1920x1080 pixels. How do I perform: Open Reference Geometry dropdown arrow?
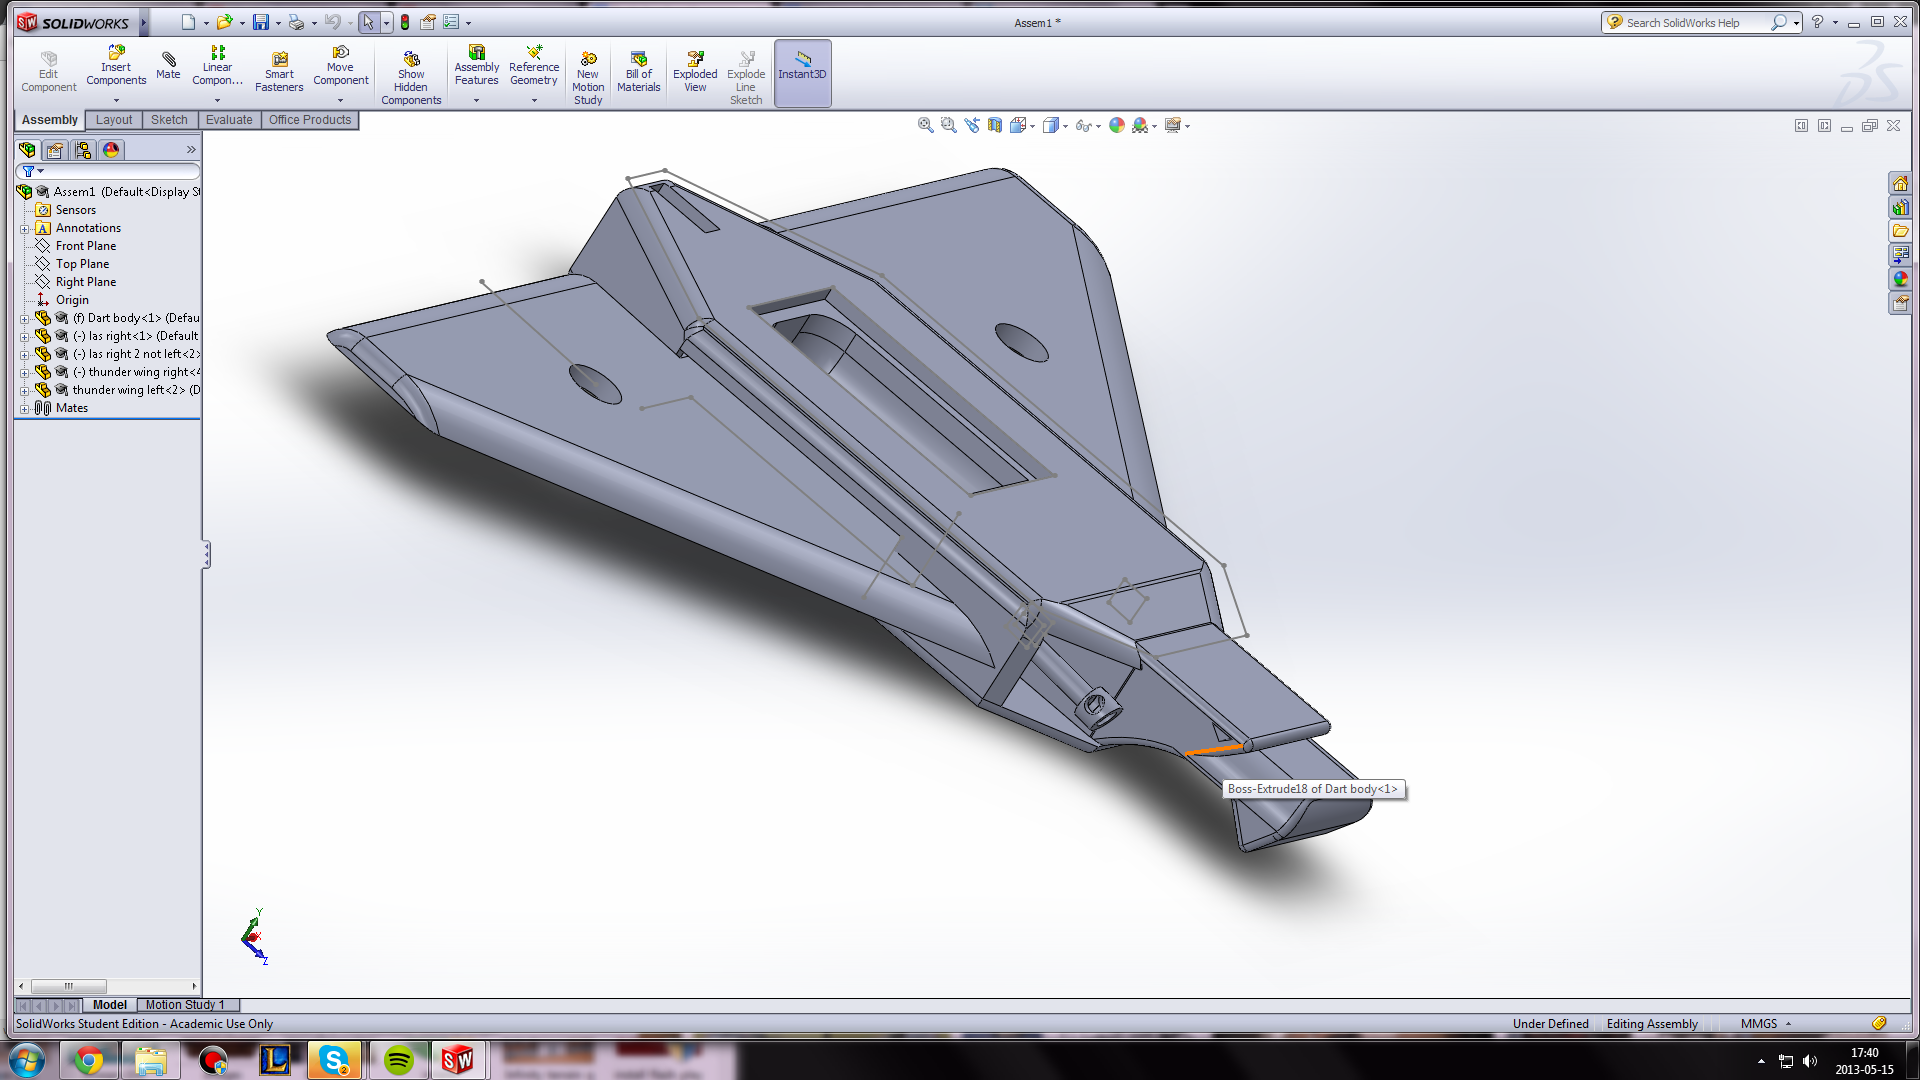pos(534,100)
